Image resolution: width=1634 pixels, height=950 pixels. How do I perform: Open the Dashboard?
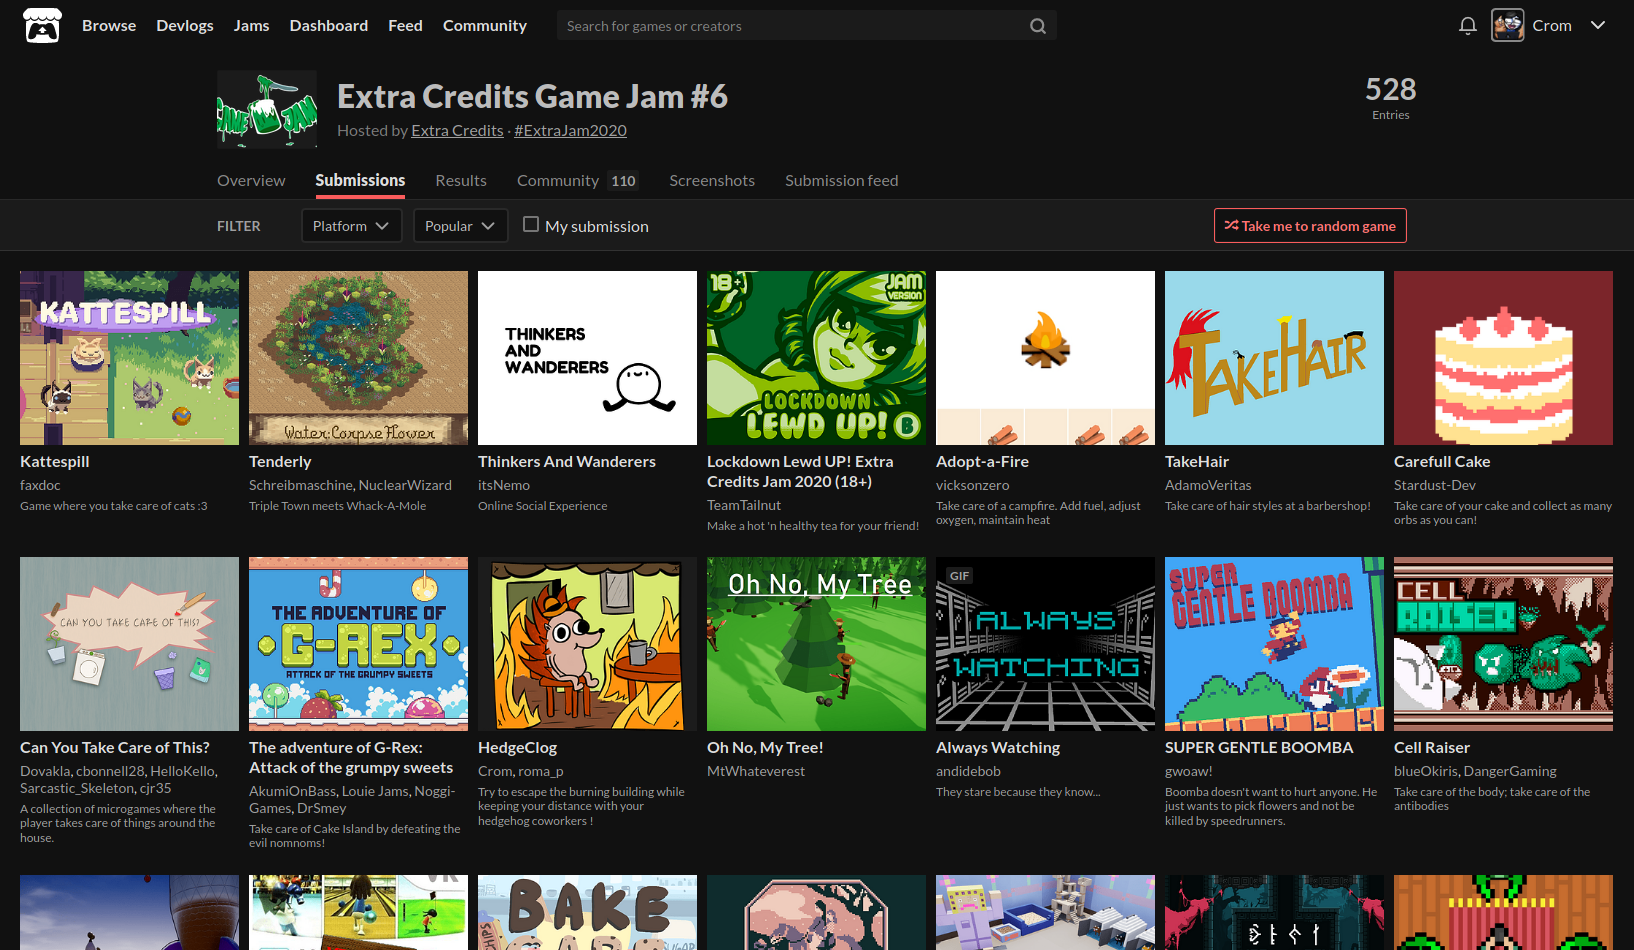(x=329, y=26)
